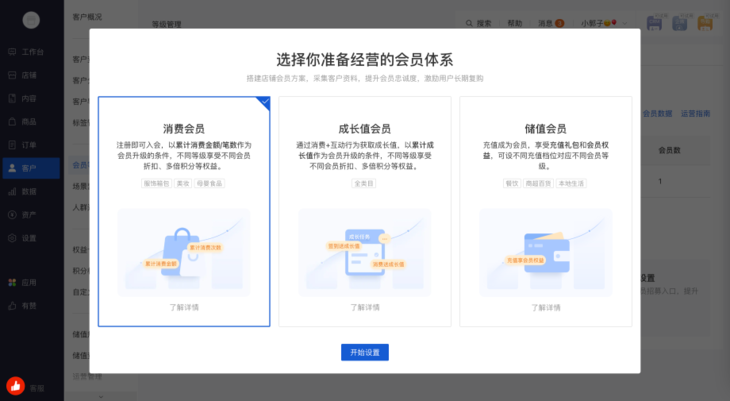Click the first blue trial icon top right
The image size is (730, 401).
(655, 23)
